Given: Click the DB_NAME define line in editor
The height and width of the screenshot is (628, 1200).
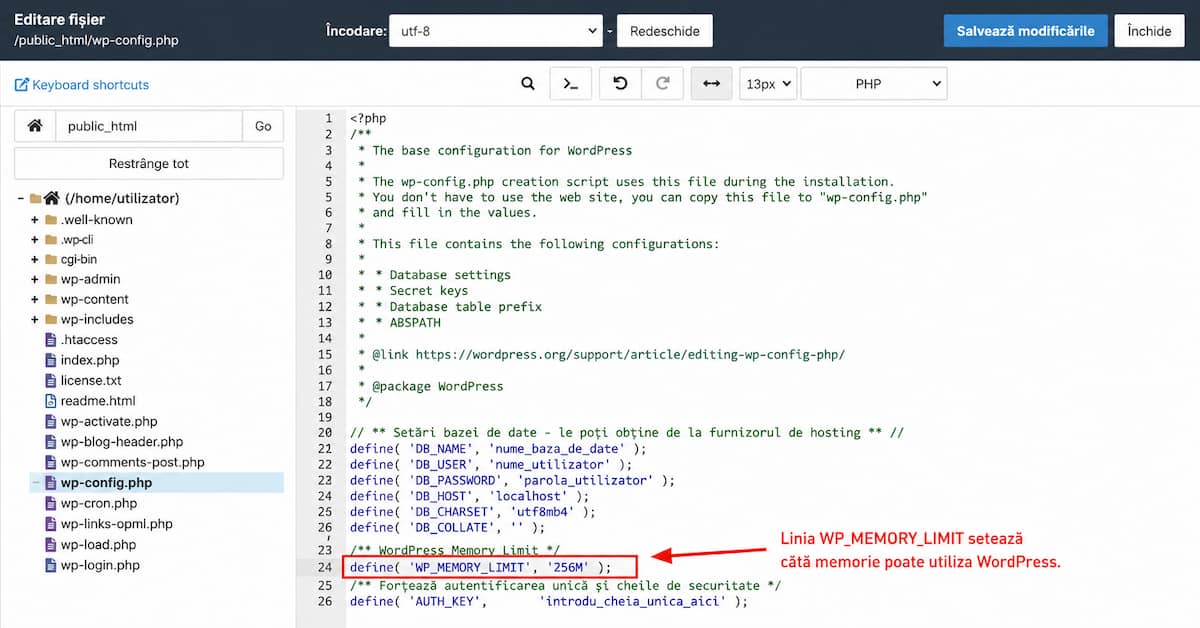Looking at the screenshot, I should pos(498,448).
